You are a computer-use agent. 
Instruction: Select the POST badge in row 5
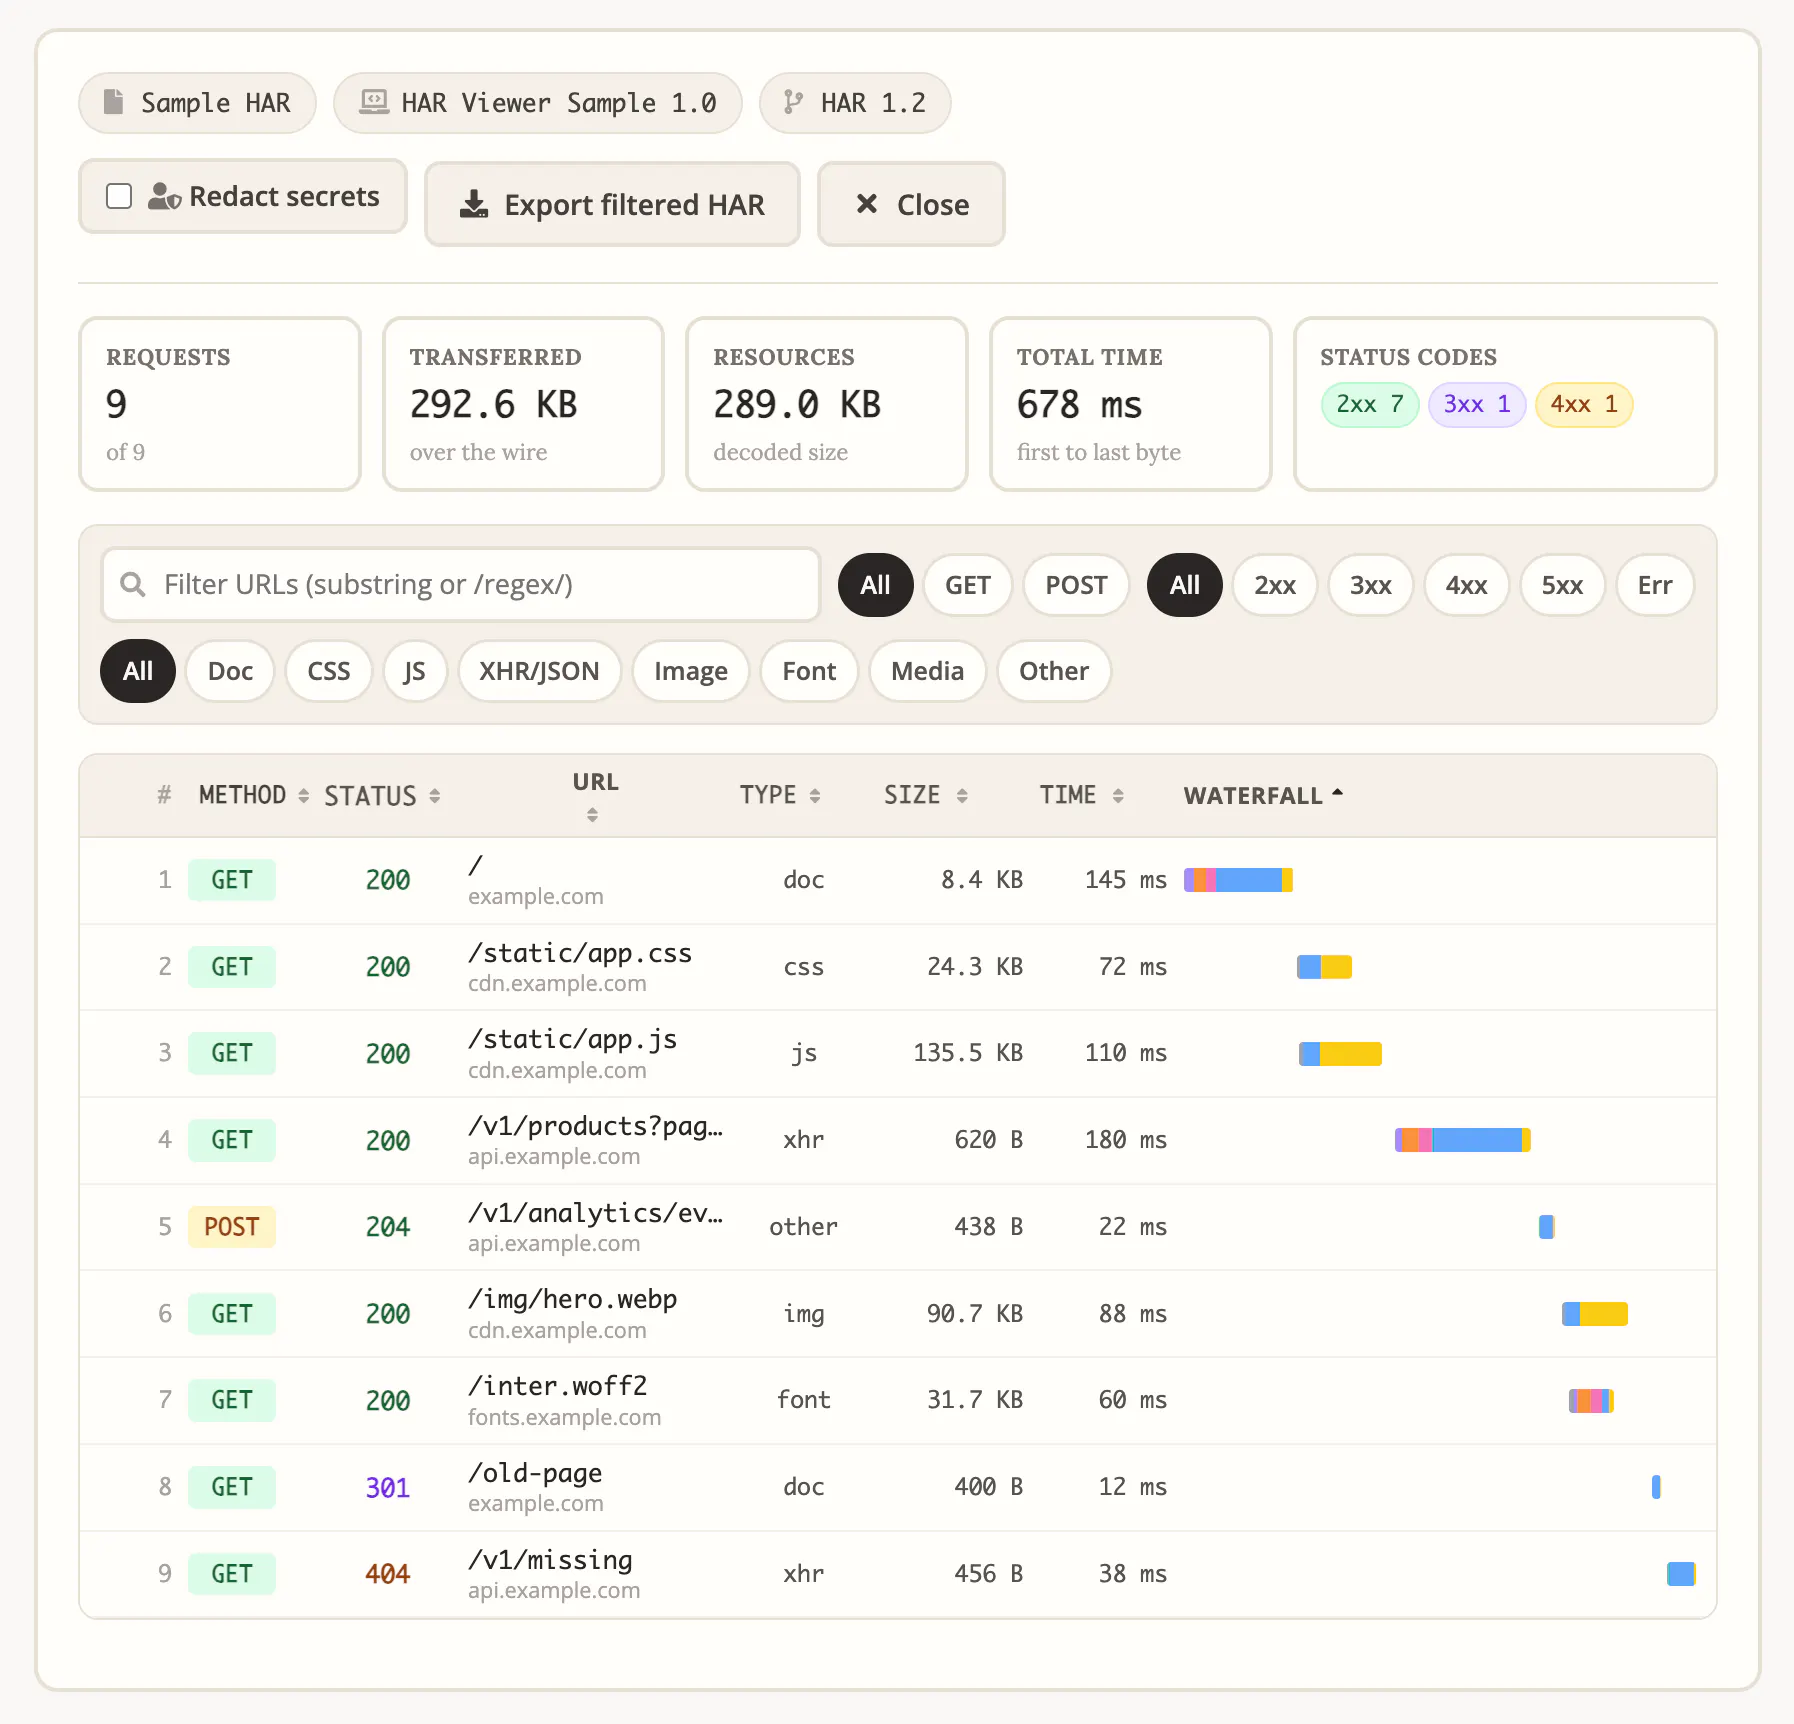point(231,1227)
